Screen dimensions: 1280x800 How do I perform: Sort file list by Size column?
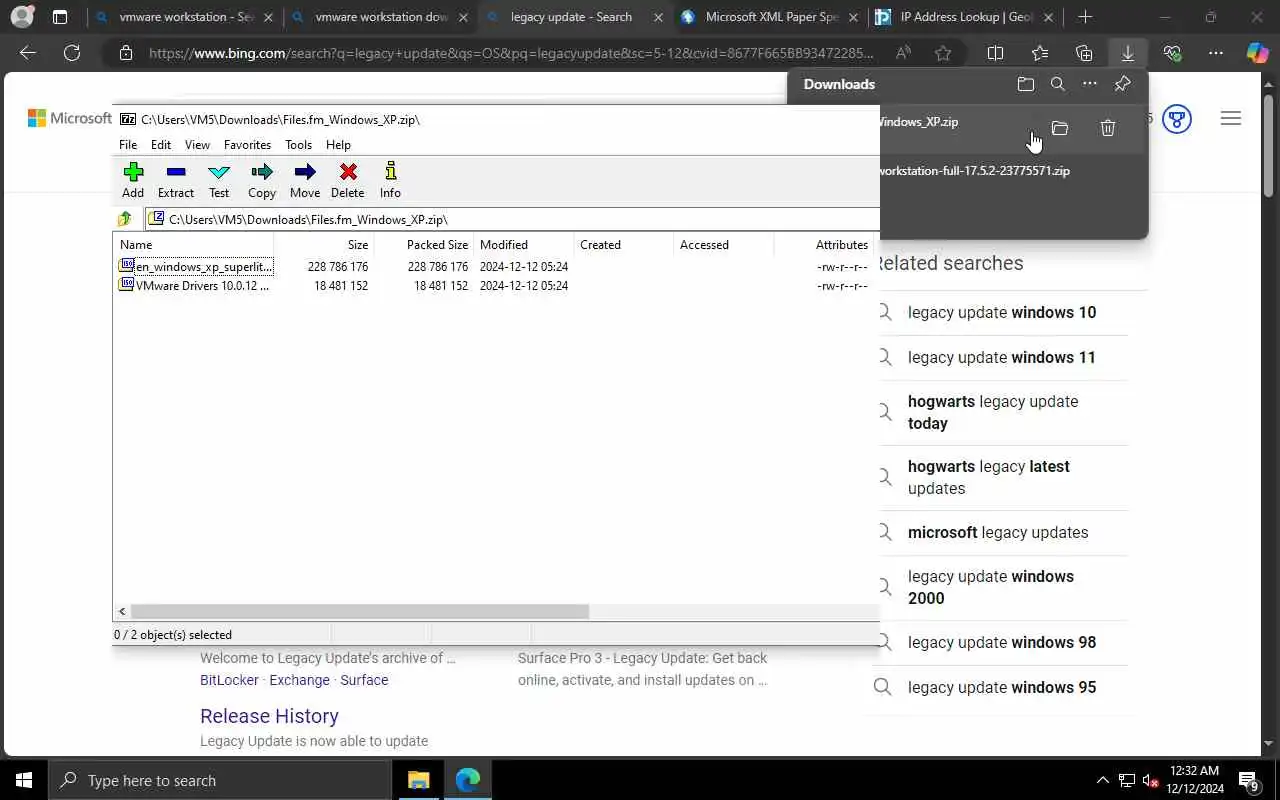coord(323,244)
